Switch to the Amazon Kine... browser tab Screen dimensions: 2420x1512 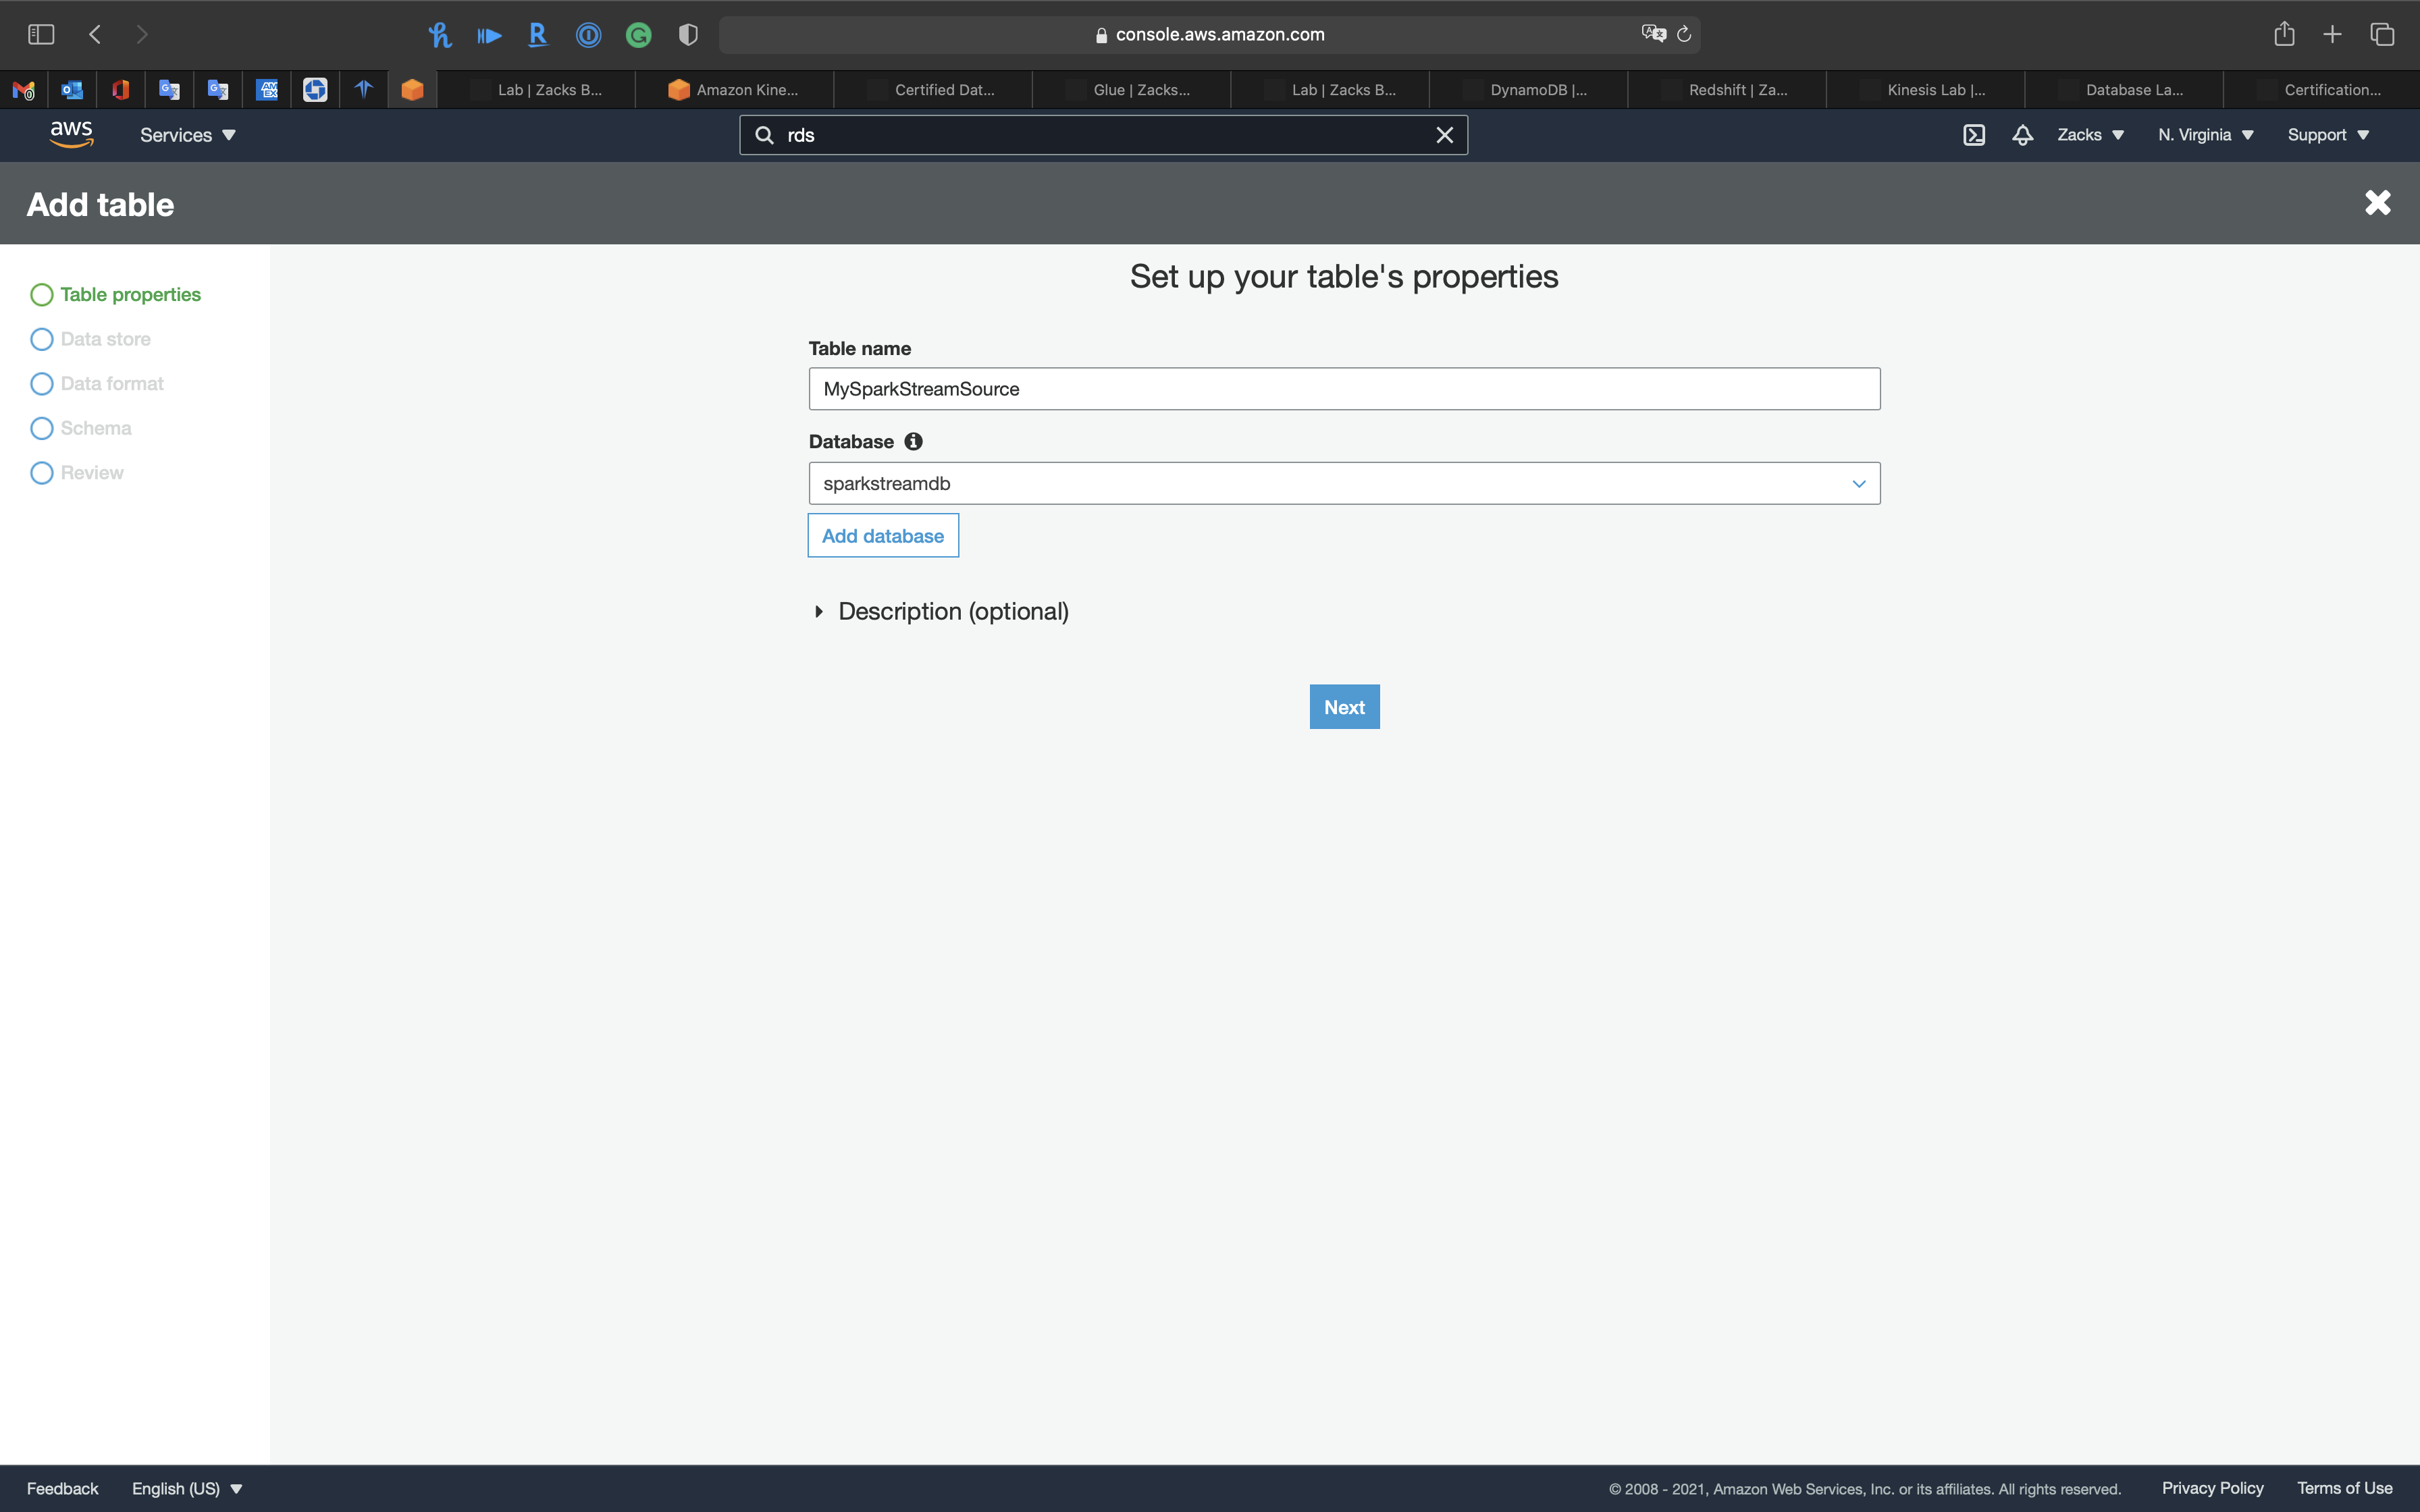pos(734,90)
